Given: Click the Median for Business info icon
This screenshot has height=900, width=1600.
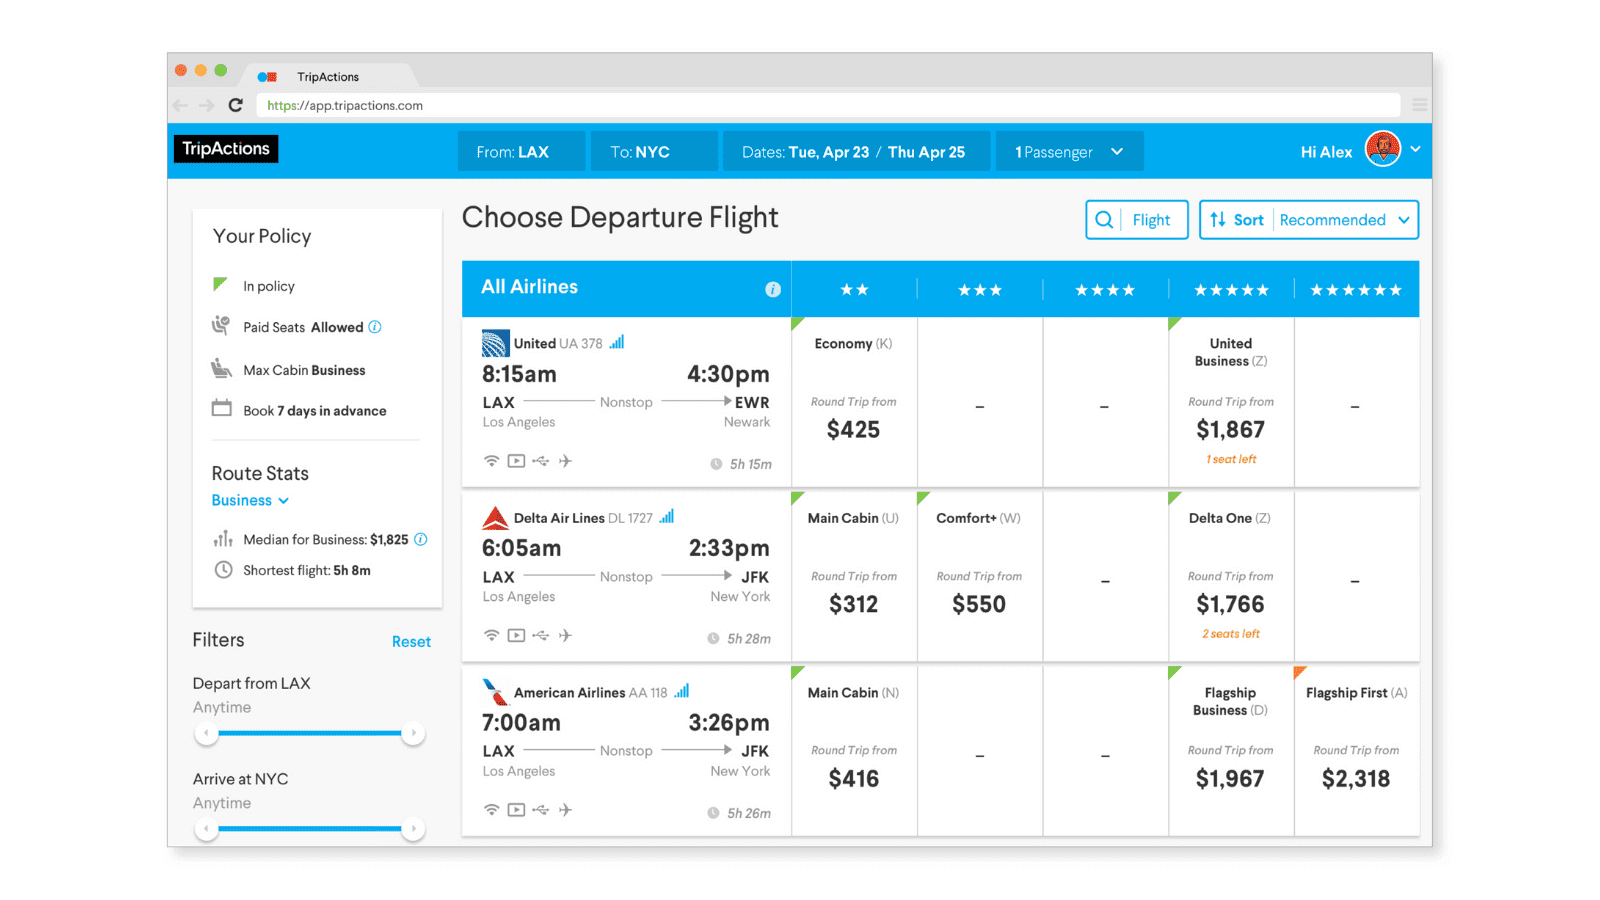Looking at the screenshot, I should pyautogui.click(x=421, y=539).
